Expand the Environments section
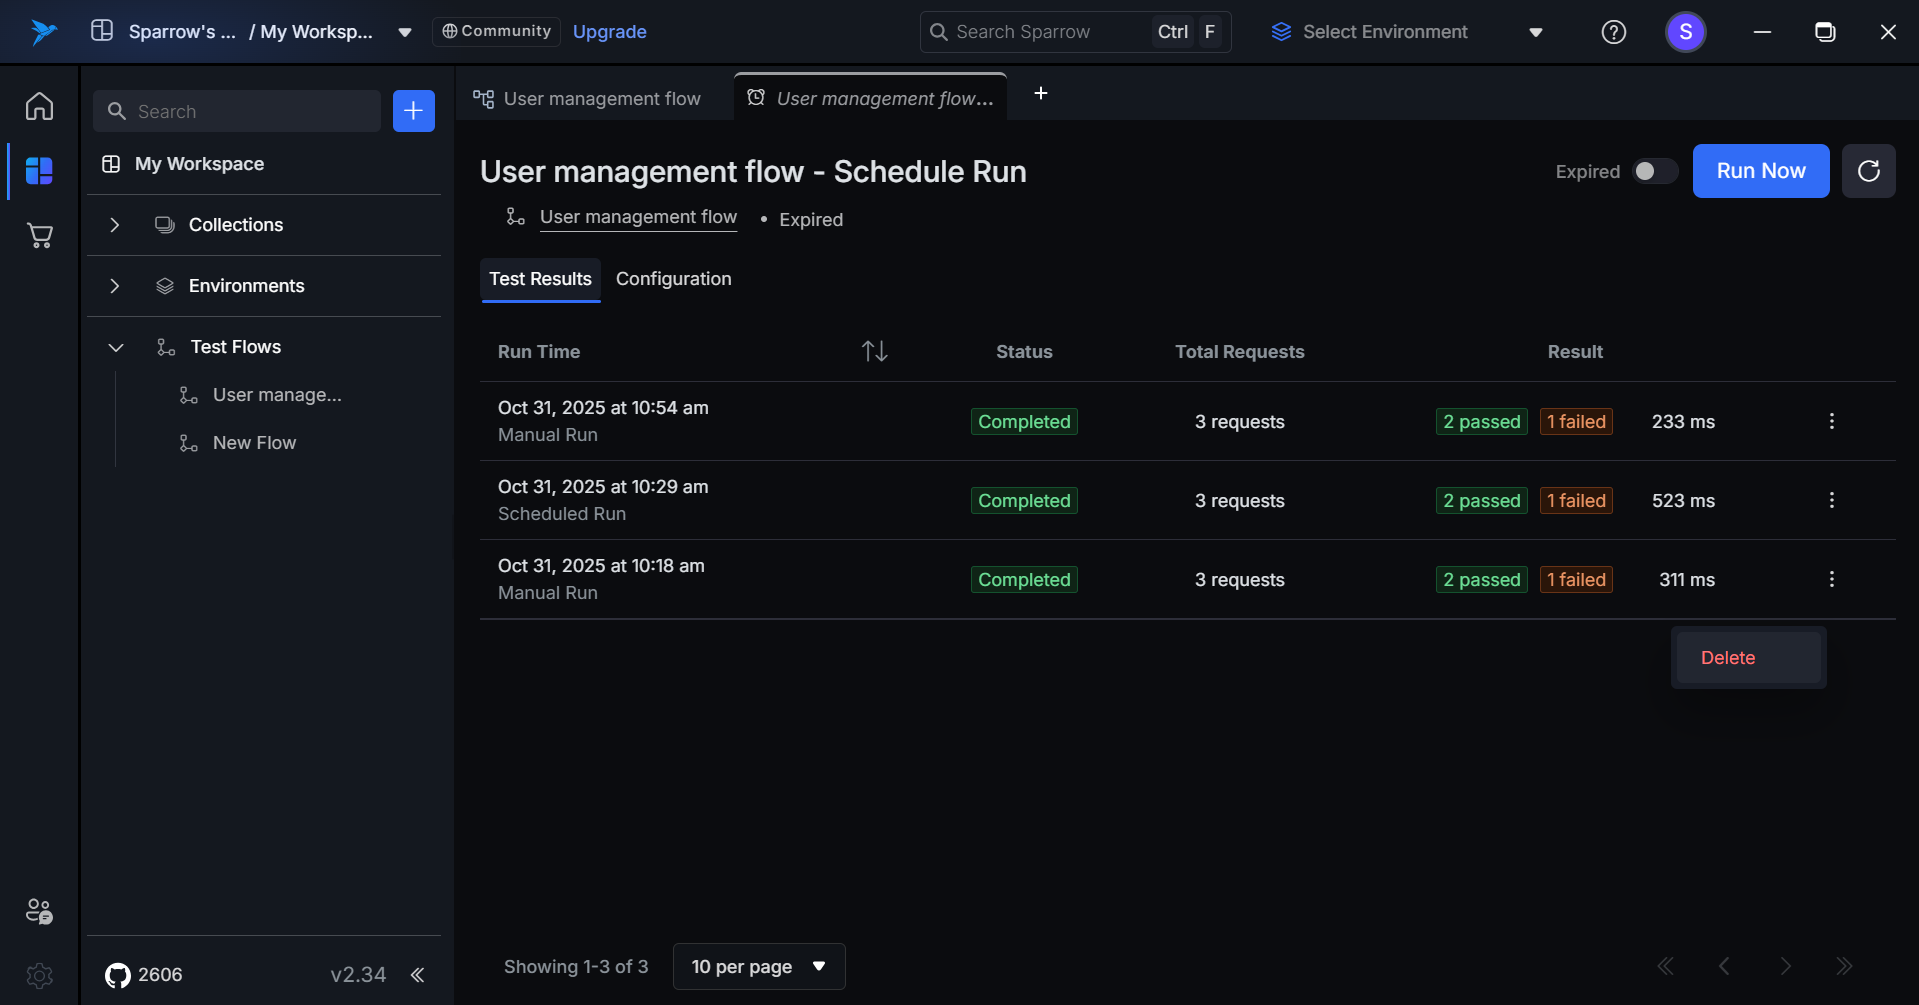The image size is (1919, 1005). pos(115,286)
